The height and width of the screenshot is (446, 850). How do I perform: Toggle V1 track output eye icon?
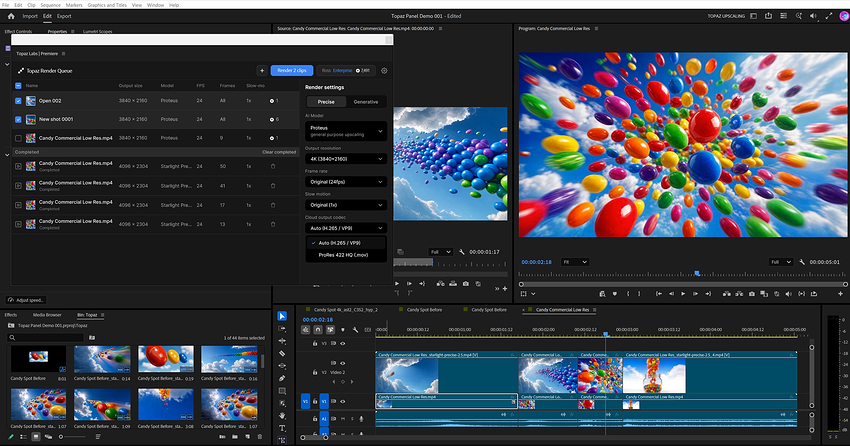(x=343, y=402)
